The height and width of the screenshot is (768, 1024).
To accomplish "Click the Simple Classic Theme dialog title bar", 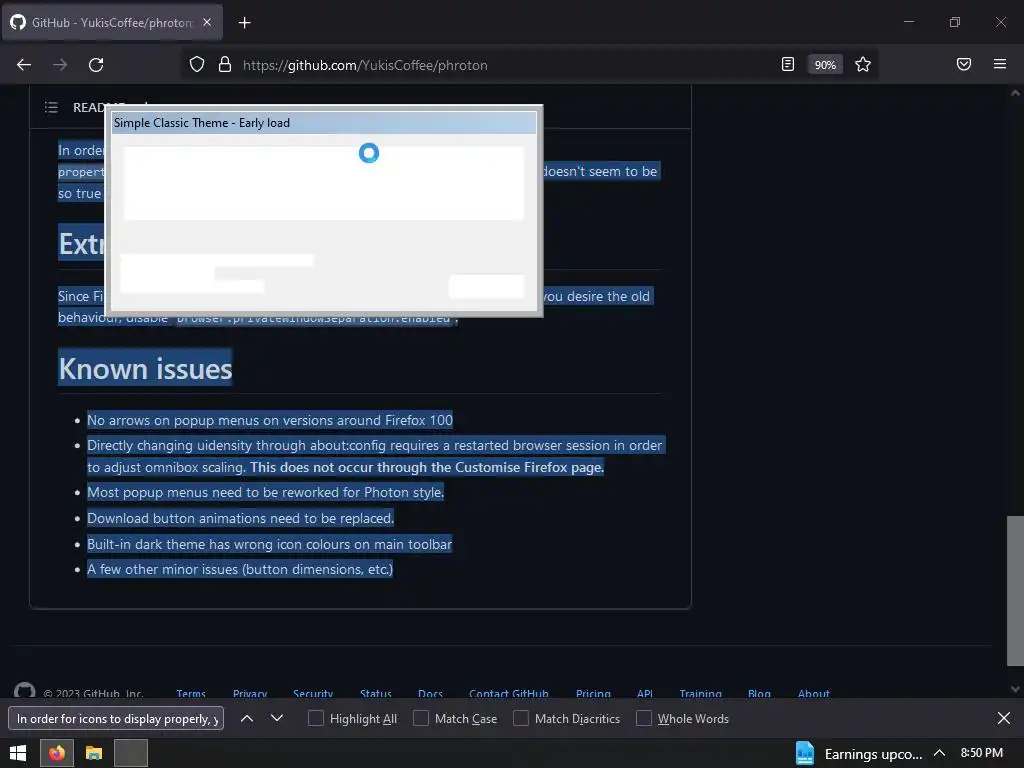I will click(324, 123).
